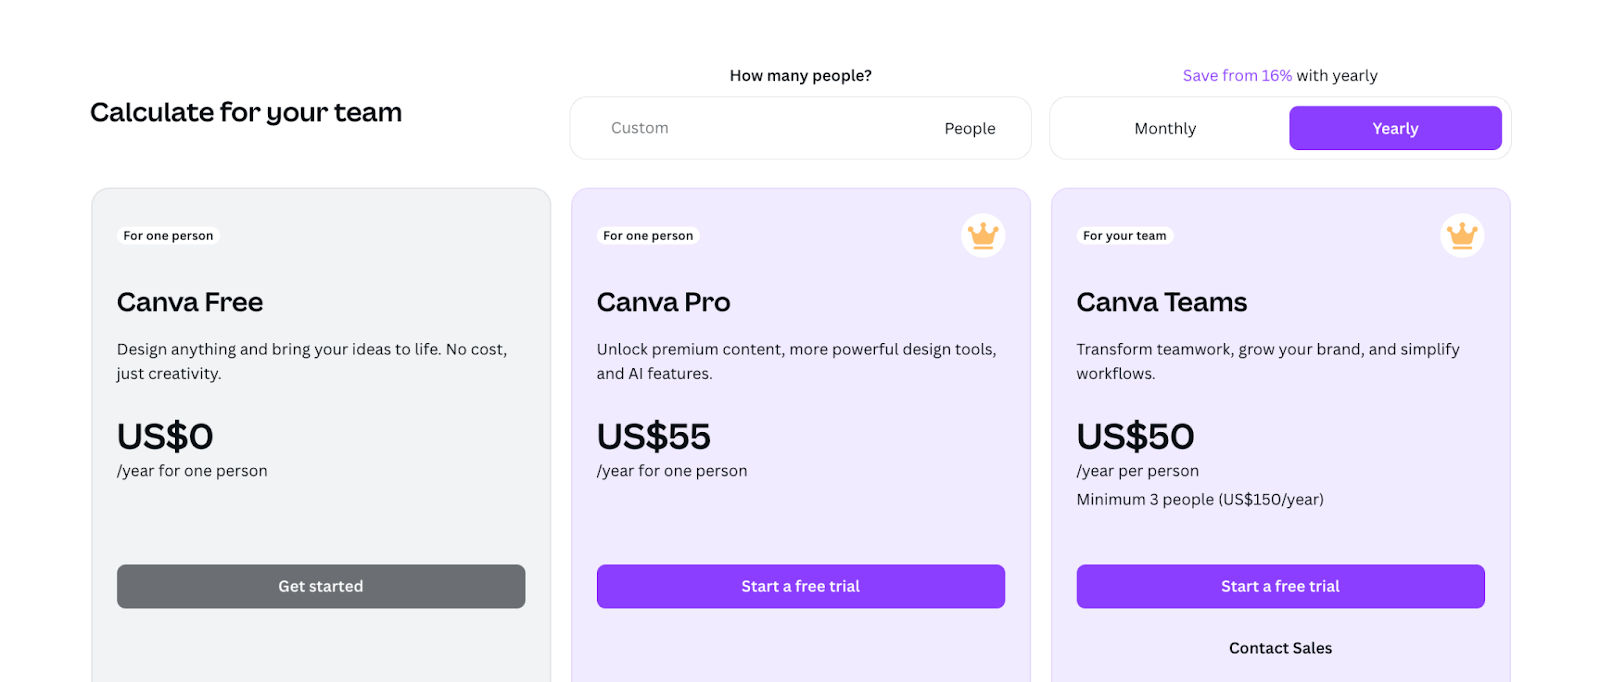Start a free trial of Canva Teams
Screen dimensions: 1600x682
1280,586
